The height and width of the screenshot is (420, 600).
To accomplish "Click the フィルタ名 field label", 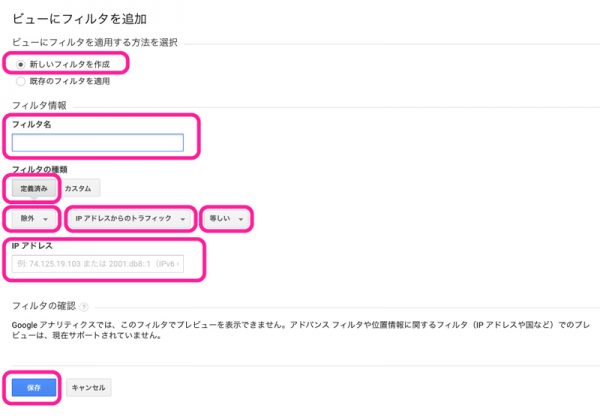I will coord(31,124).
